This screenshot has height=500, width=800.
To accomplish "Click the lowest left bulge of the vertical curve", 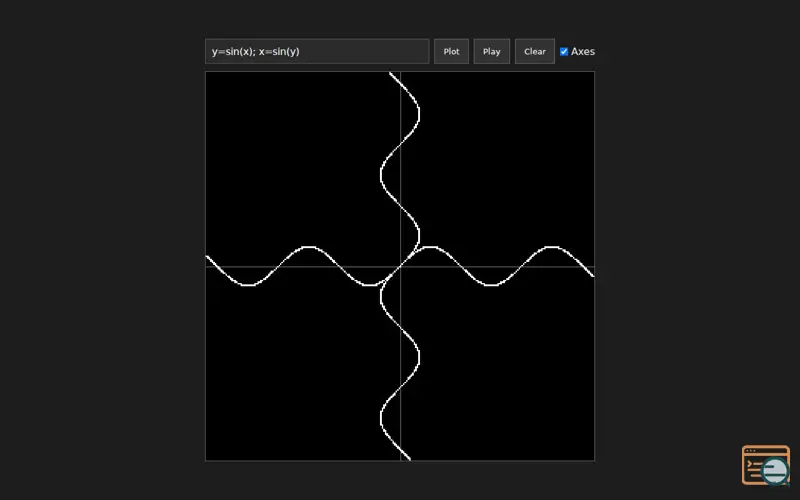I will coord(381,418).
